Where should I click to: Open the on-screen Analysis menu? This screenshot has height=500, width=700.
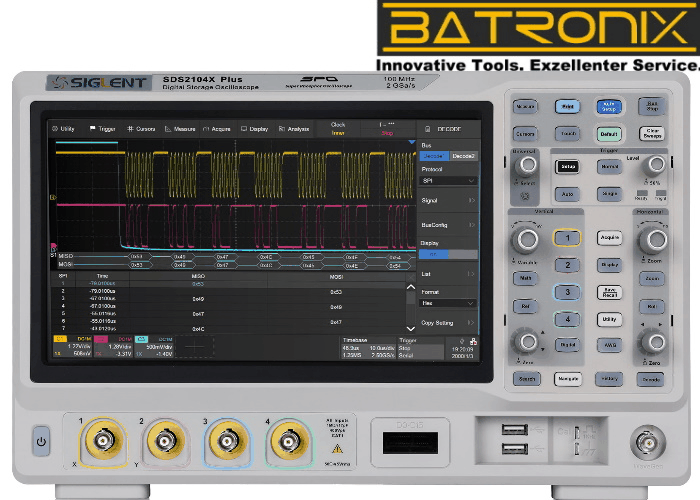pos(294,129)
